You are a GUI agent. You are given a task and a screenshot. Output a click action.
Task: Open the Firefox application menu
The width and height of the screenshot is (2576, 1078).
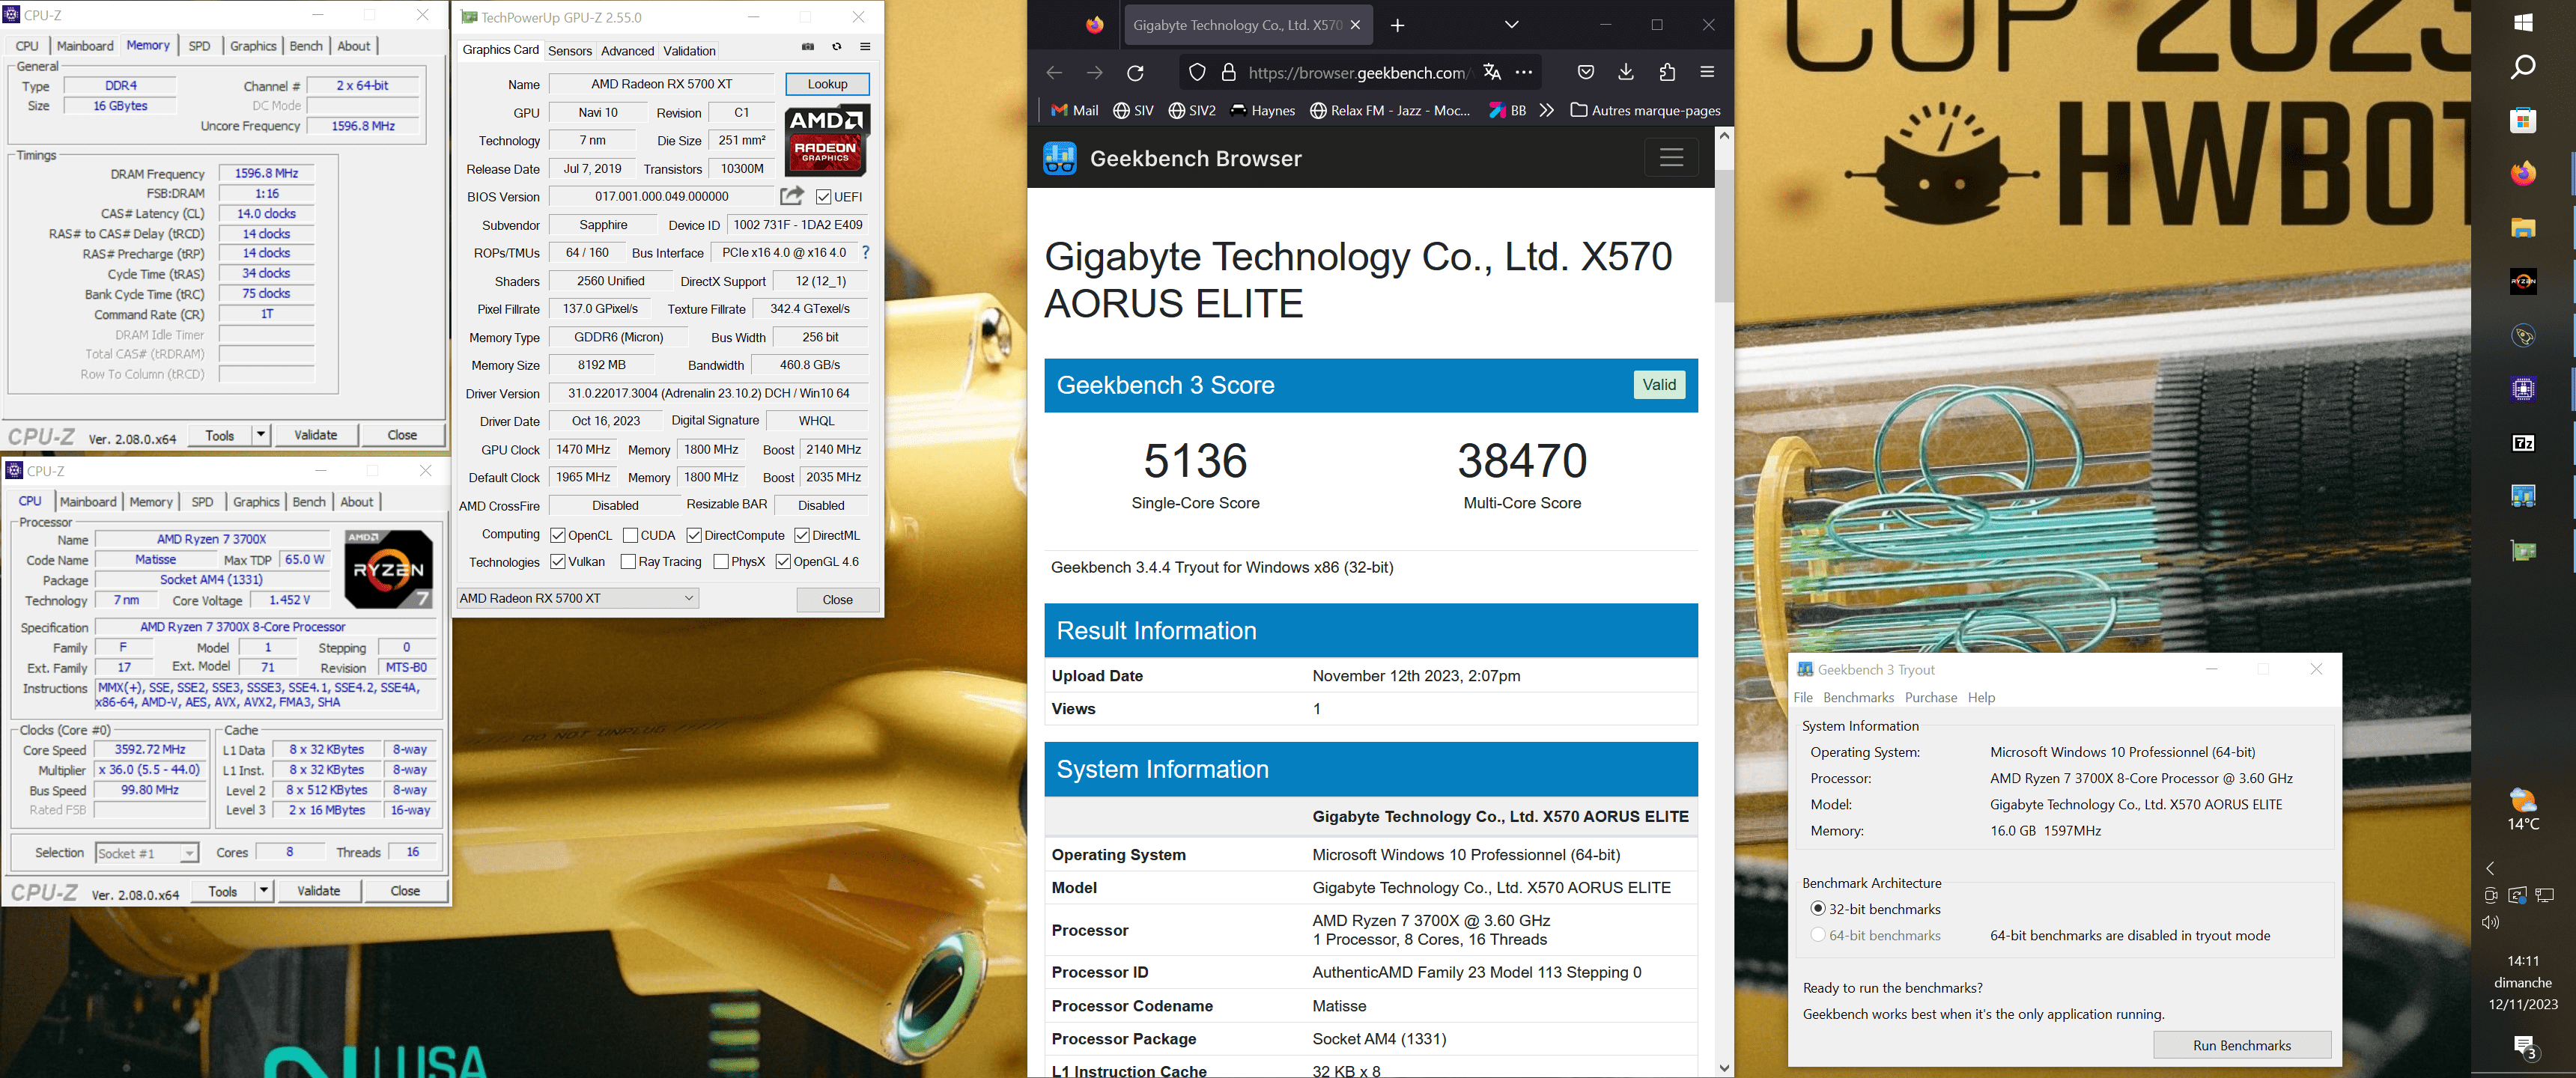click(1707, 72)
